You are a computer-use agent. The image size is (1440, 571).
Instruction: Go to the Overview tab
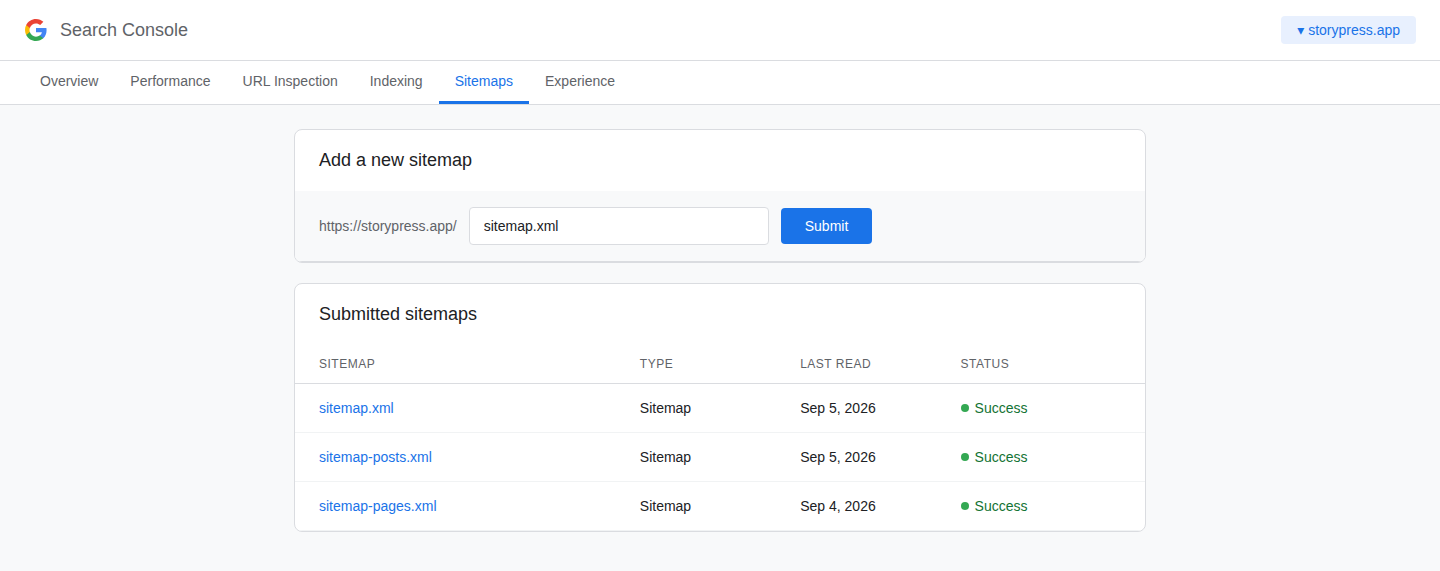tap(69, 81)
